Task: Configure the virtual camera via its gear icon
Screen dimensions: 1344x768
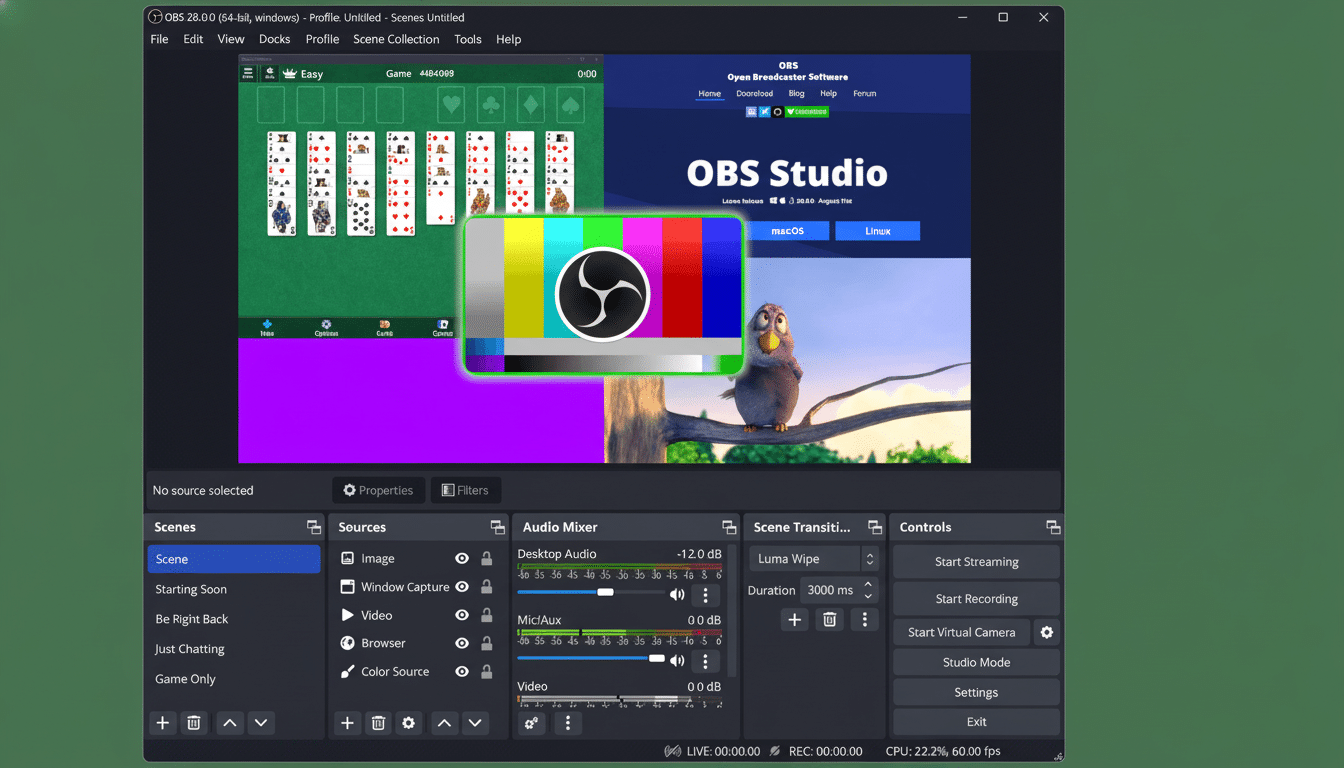Action: click(x=1046, y=632)
